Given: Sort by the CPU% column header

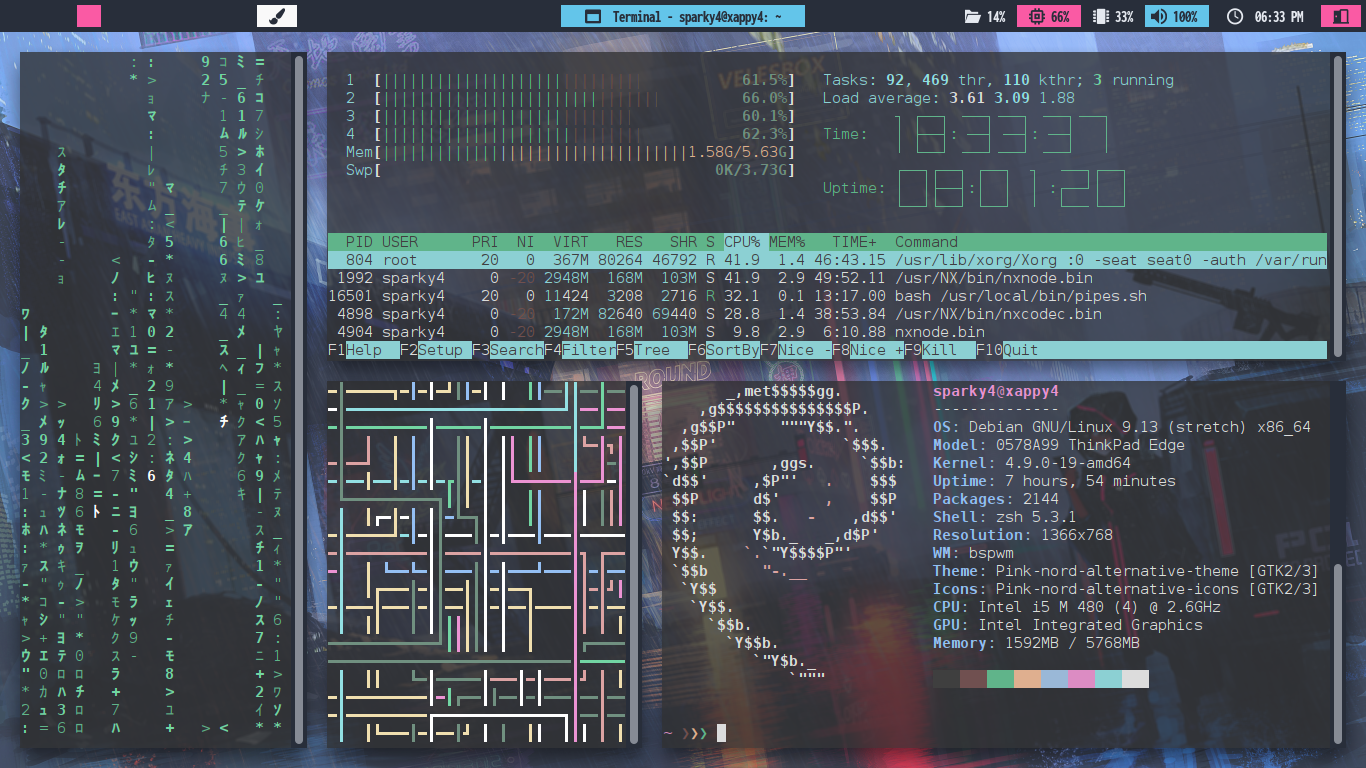Looking at the screenshot, I should 742,242.
